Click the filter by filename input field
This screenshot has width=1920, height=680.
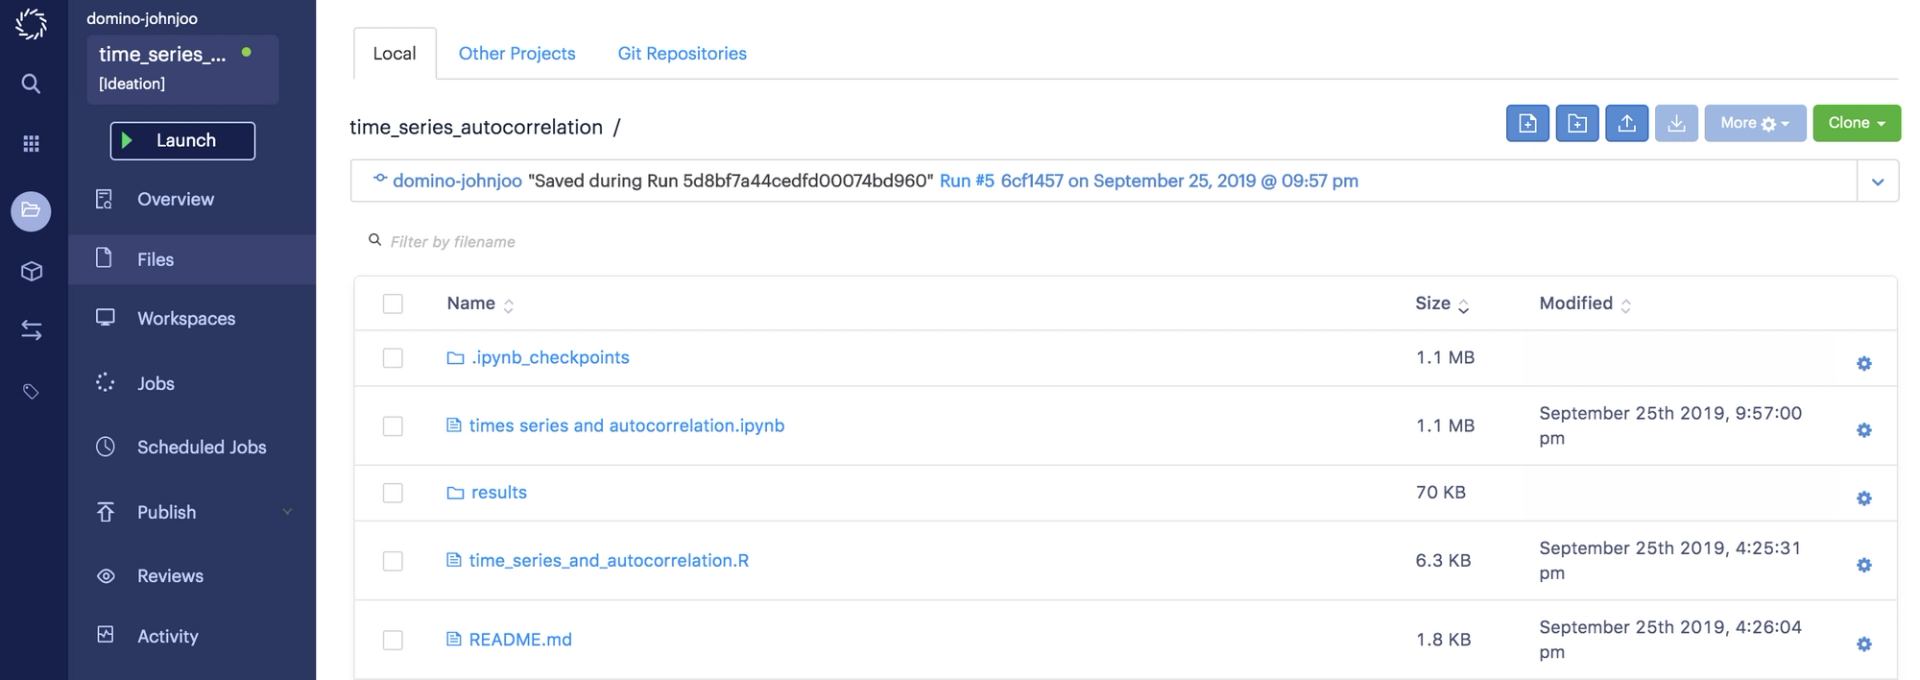point(600,241)
